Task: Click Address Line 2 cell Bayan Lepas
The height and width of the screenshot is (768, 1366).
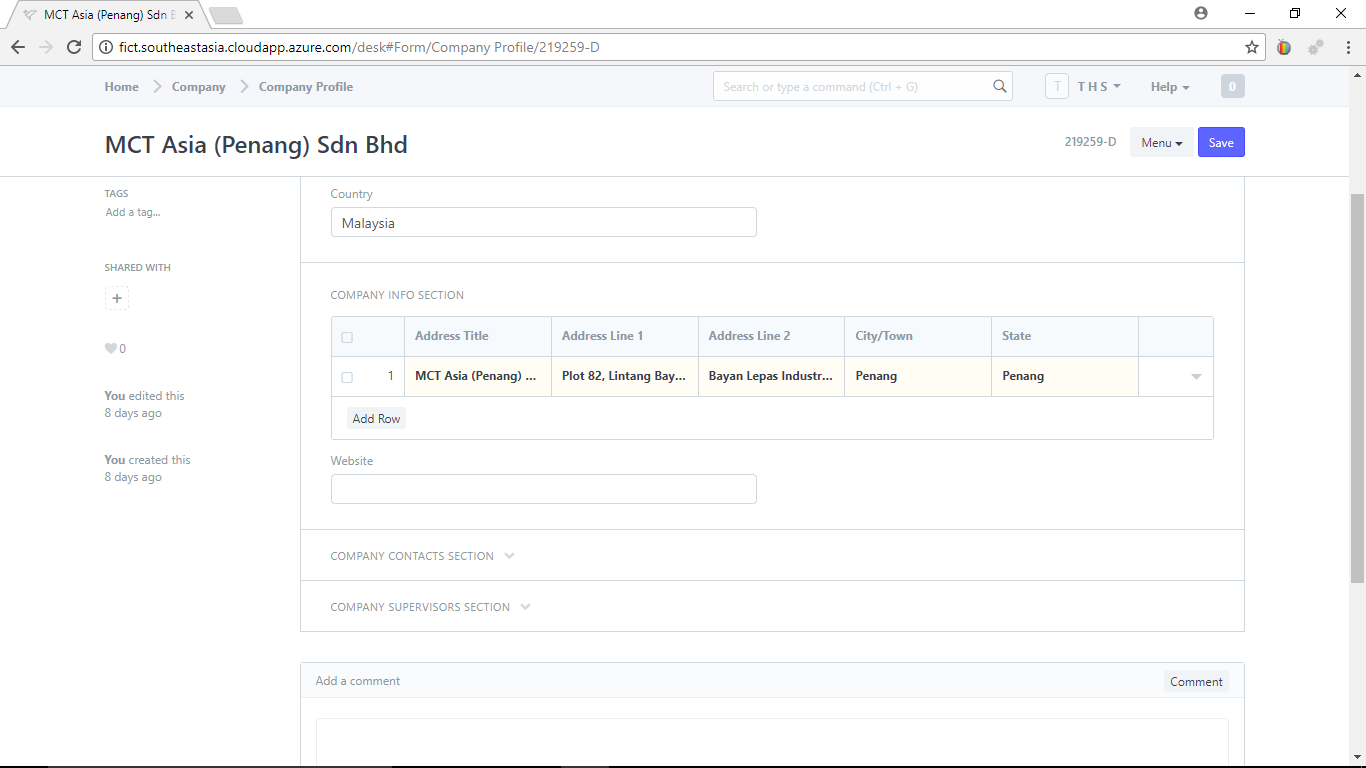Action: [771, 377]
